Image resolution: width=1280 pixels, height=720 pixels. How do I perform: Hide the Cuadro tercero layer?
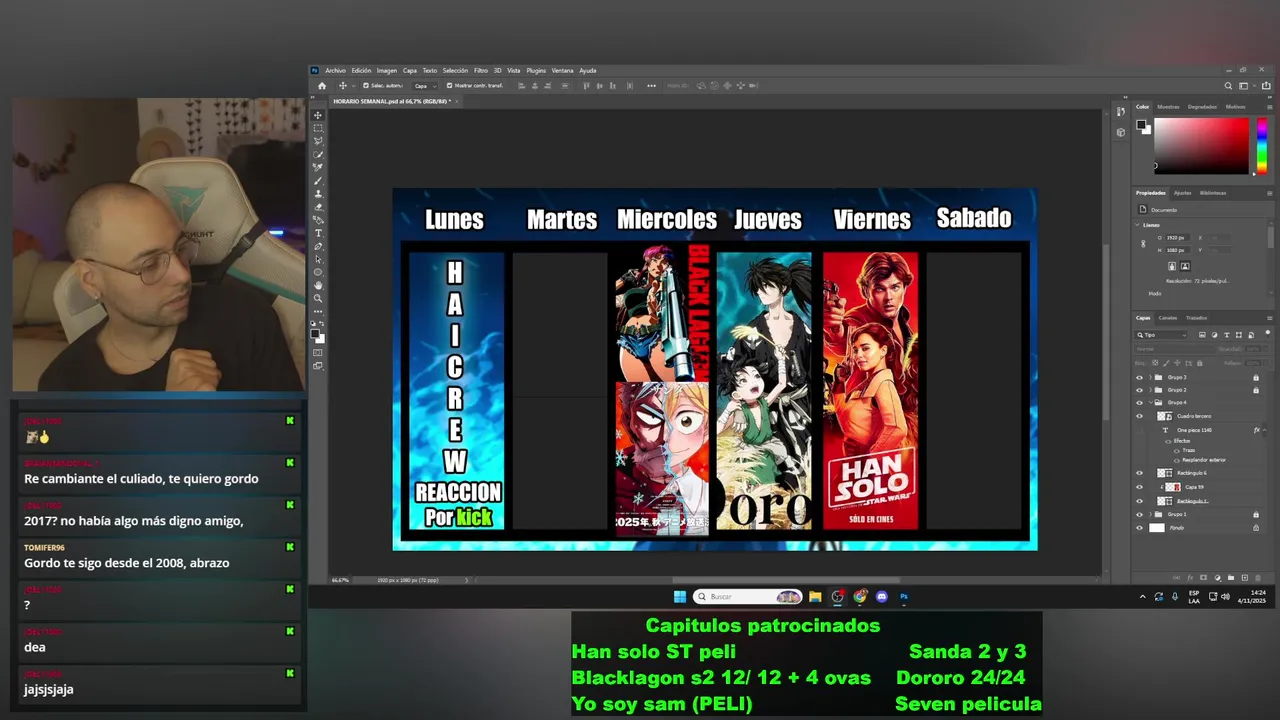click(1140, 416)
